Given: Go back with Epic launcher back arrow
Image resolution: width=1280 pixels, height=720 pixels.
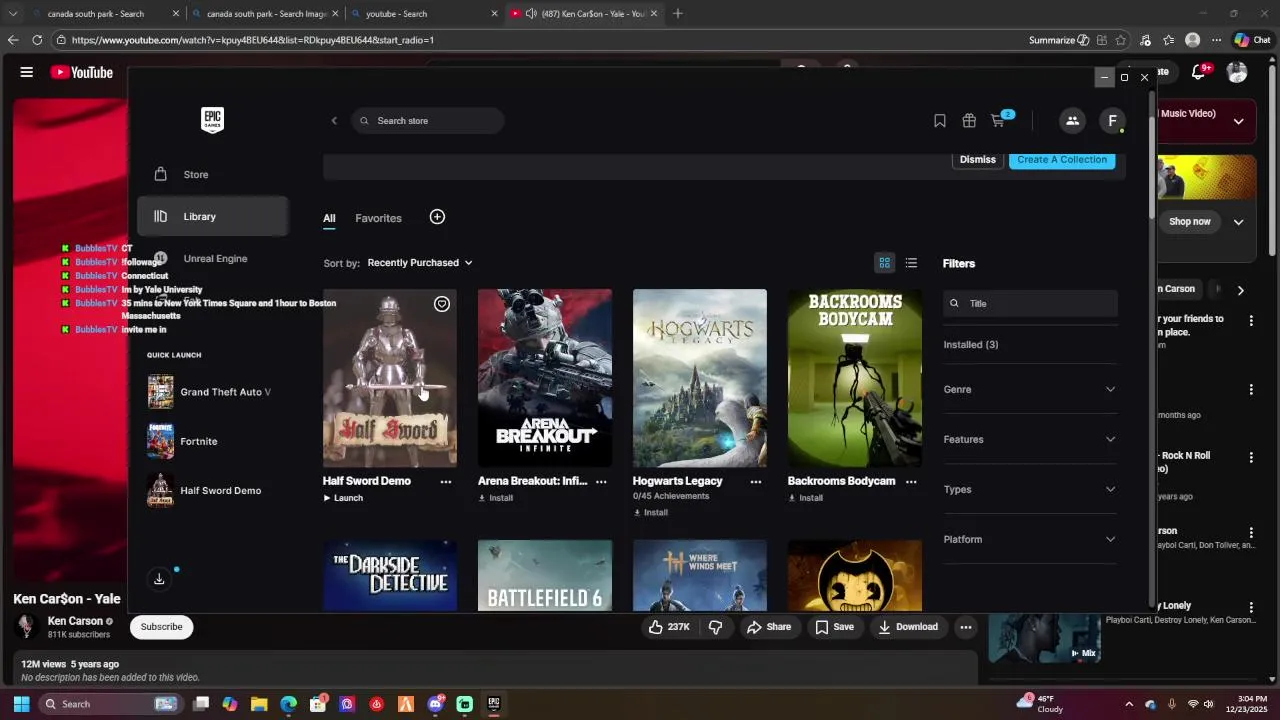Looking at the screenshot, I should (x=334, y=121).
